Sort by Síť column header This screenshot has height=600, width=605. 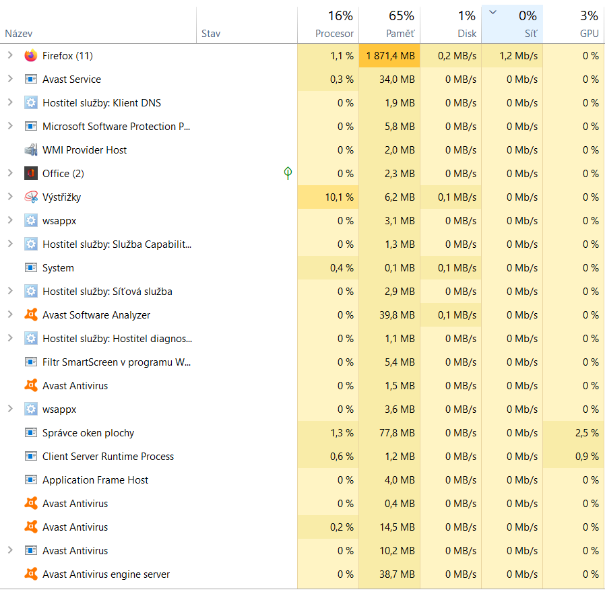(512, 25)
